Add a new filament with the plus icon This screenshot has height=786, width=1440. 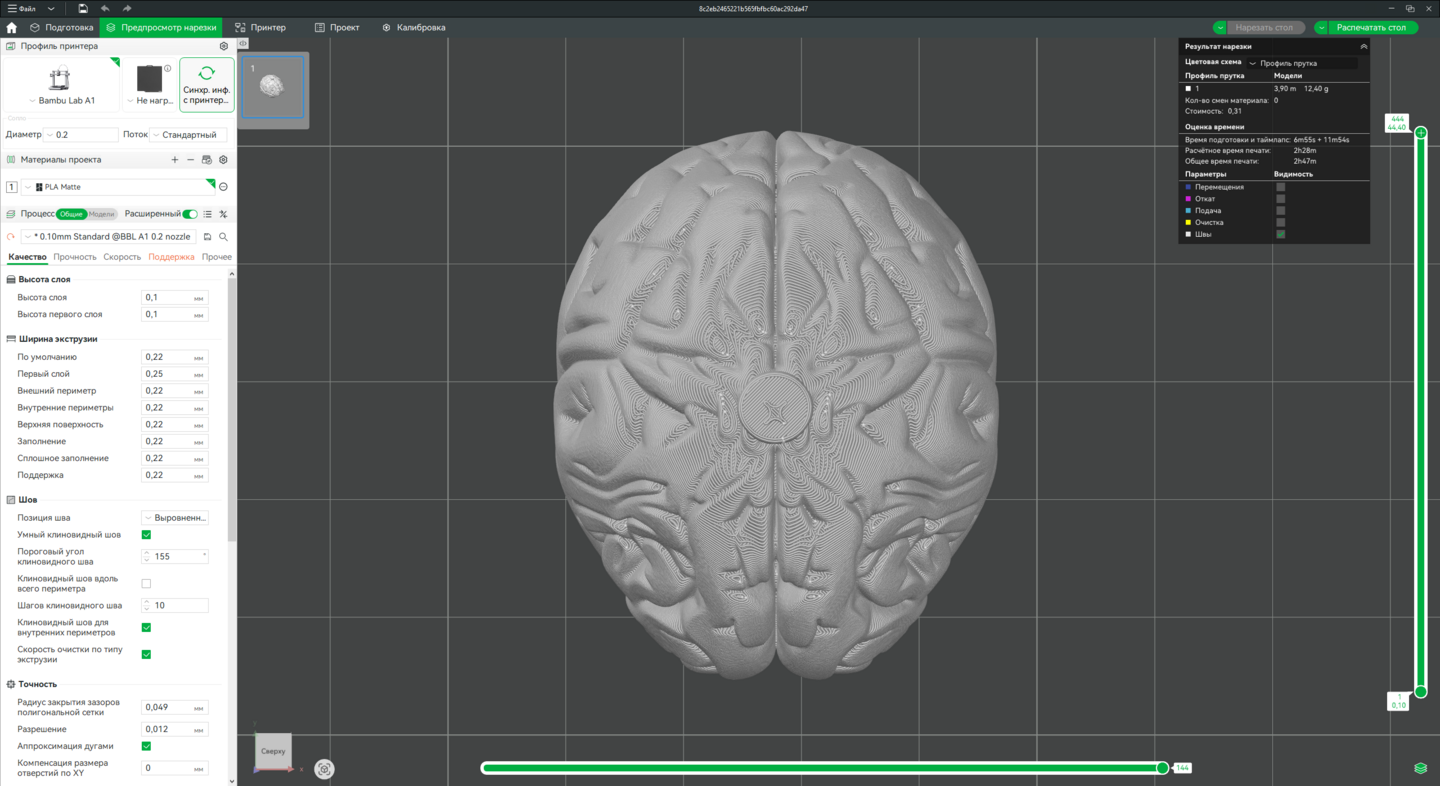(x=175, y=160)
